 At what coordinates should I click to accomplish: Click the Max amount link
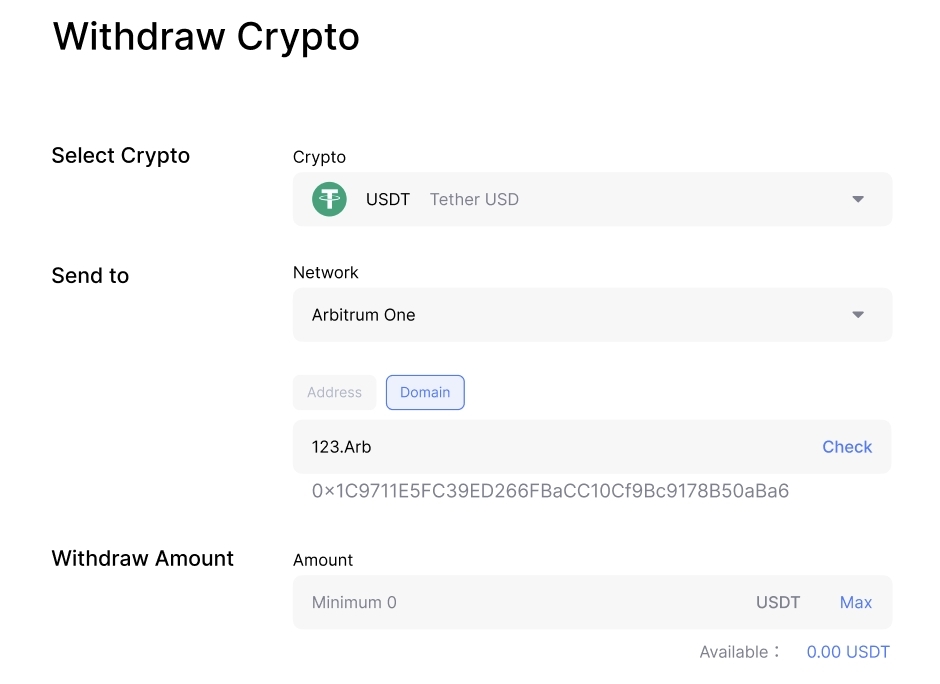point(856,602)
